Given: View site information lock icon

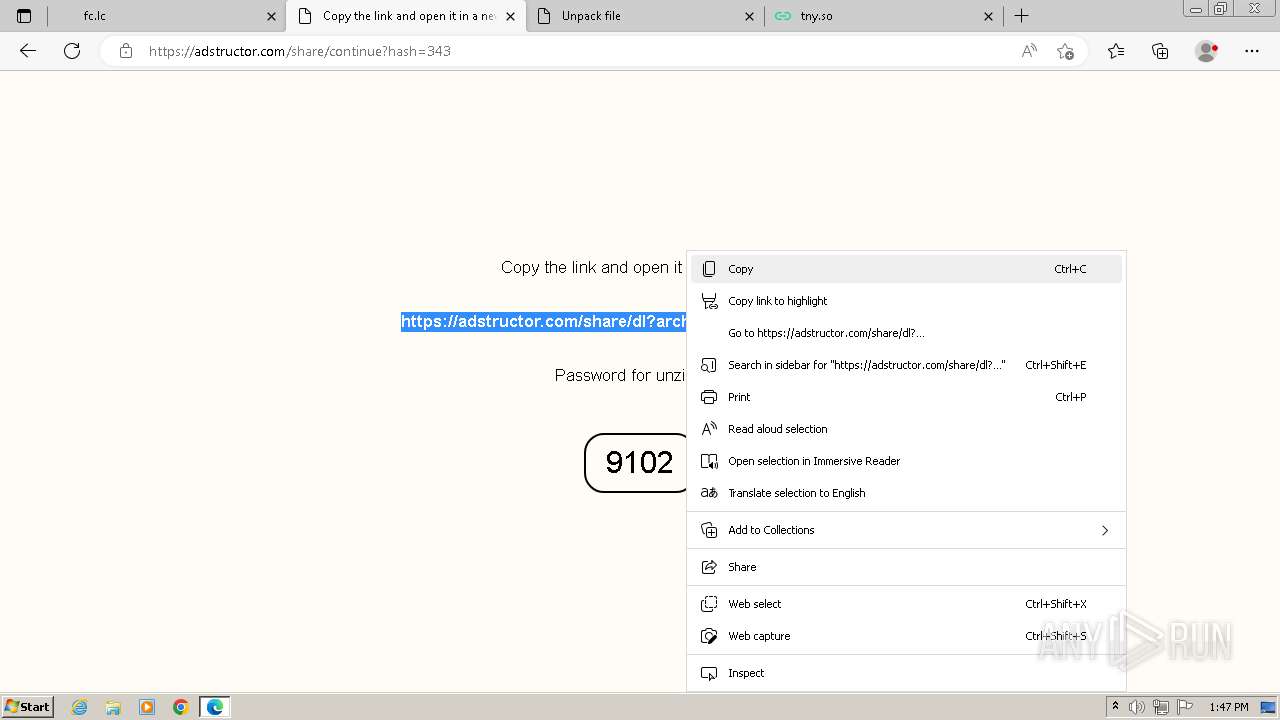Looking at the screenshot, I should [x=126, y=51].
